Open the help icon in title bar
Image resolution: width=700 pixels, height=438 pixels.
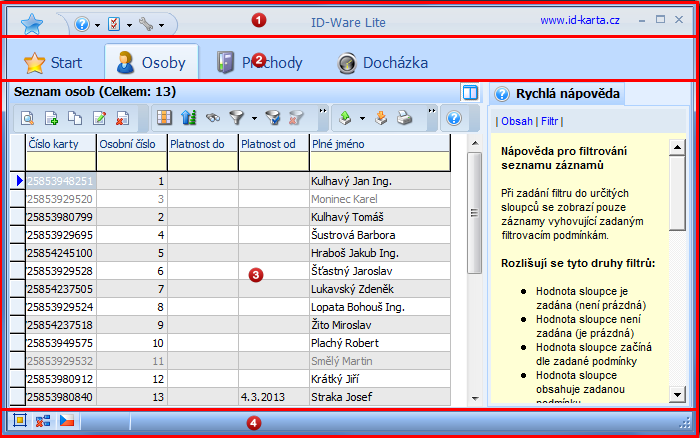coord(82,24)
